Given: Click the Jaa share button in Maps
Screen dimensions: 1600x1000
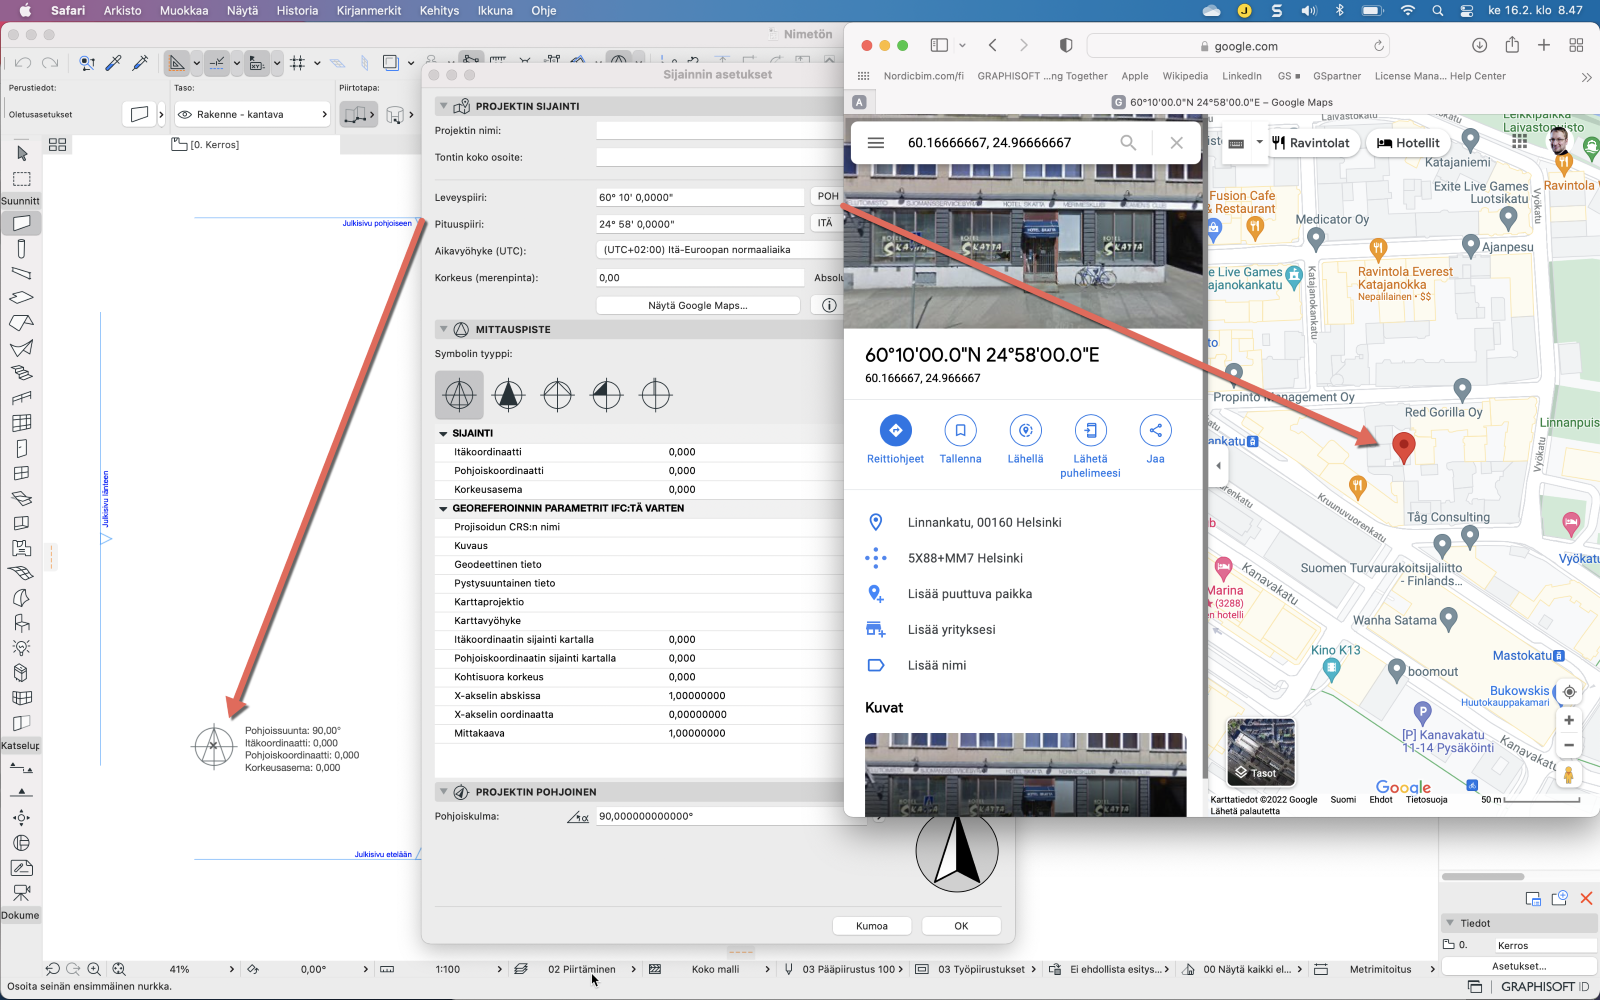Looking at the screenshot, I should click(1155, 439).
